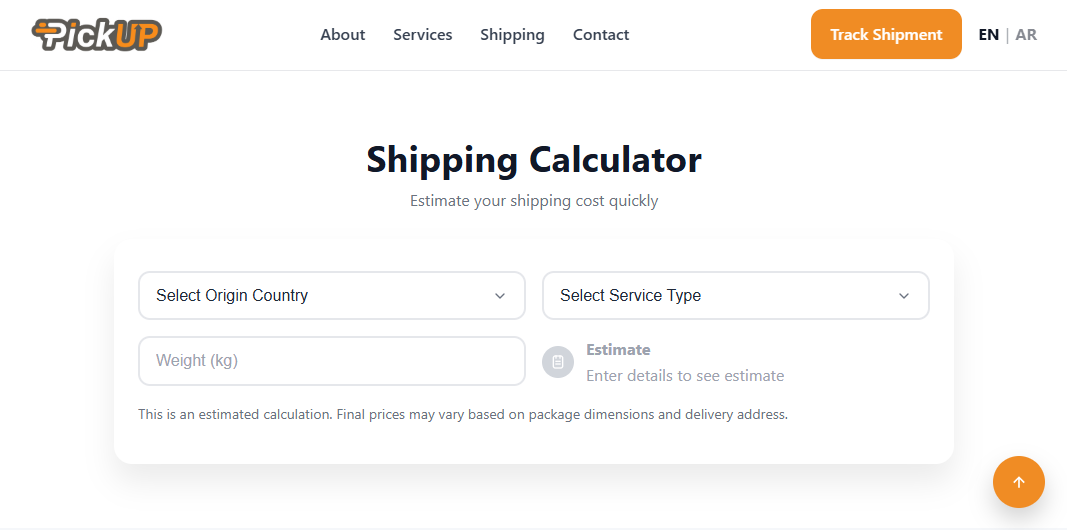
Task: Click the 'Estimate your shipping cost quickly' subtitle
Action: 534,201
